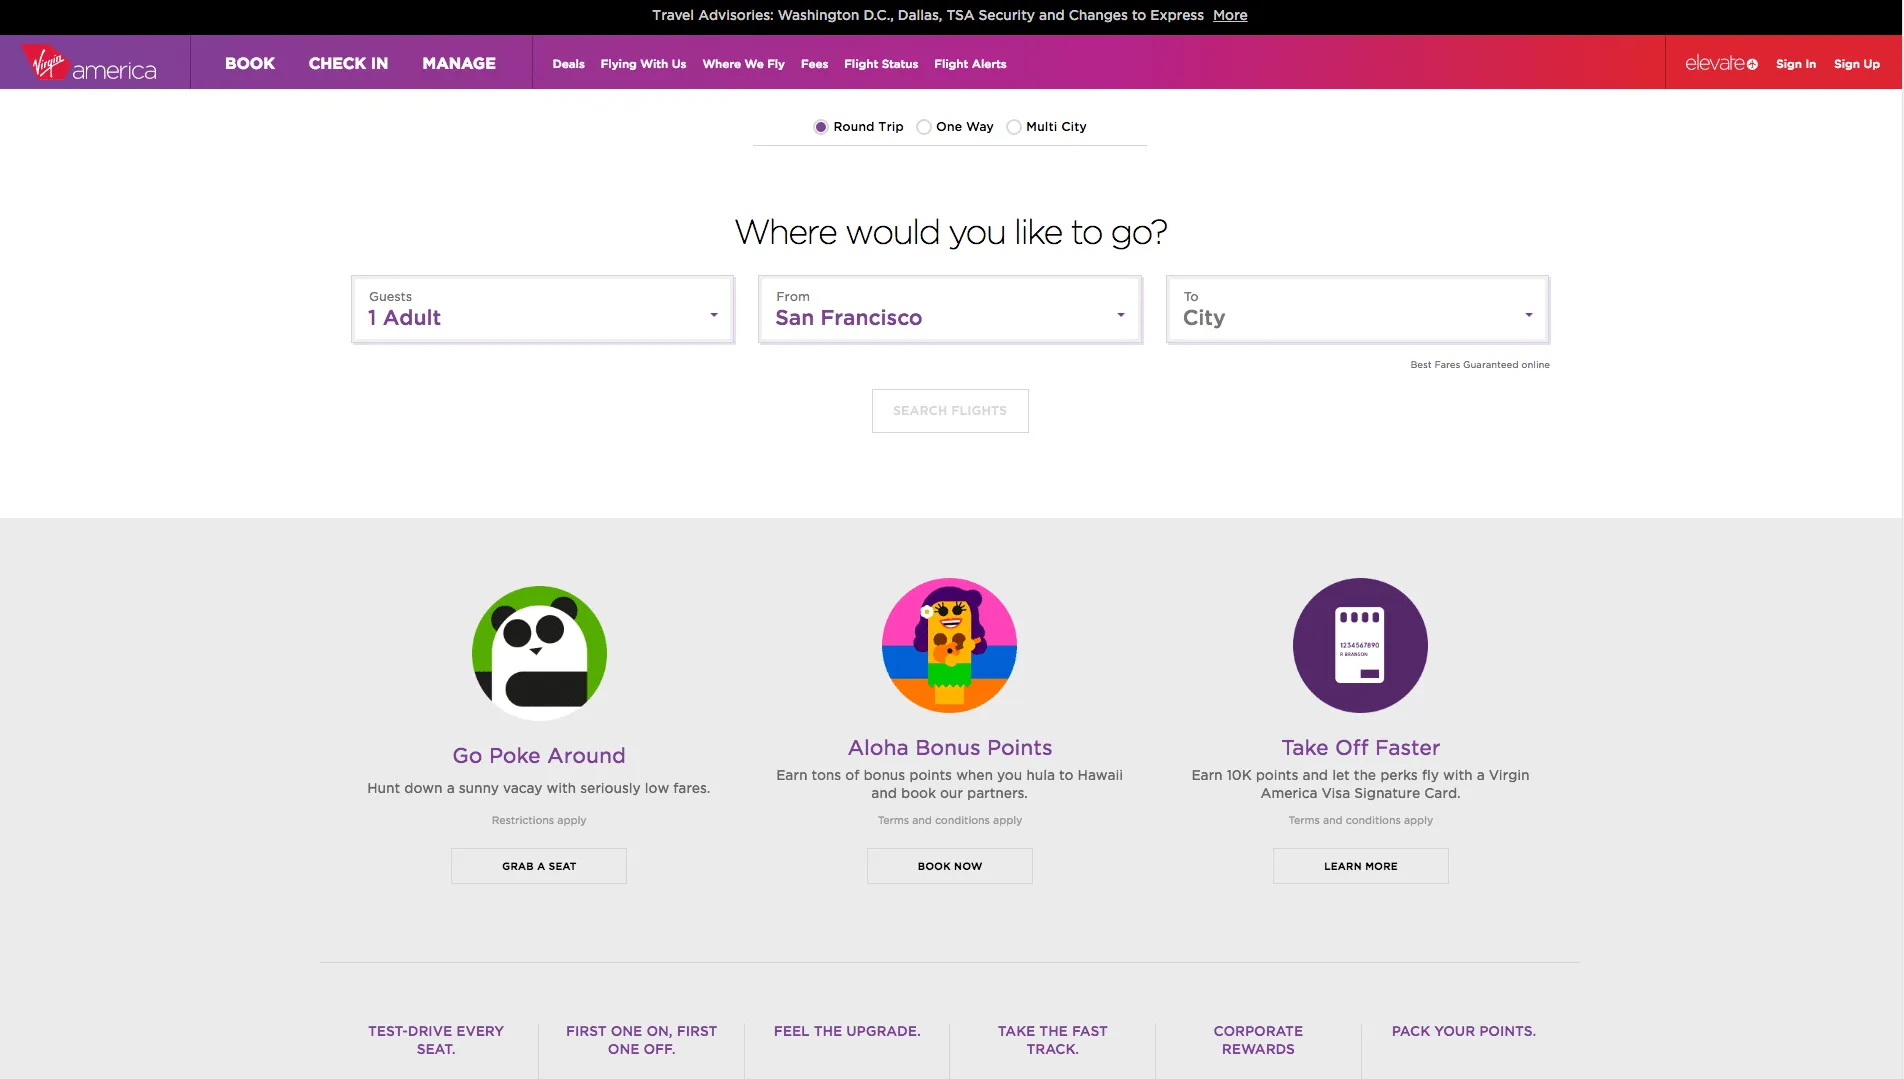This screenshot has height=1079, width=1904.
Task: Click the Sign In link
Action: pyautogui.click(x=1796, y=64)
